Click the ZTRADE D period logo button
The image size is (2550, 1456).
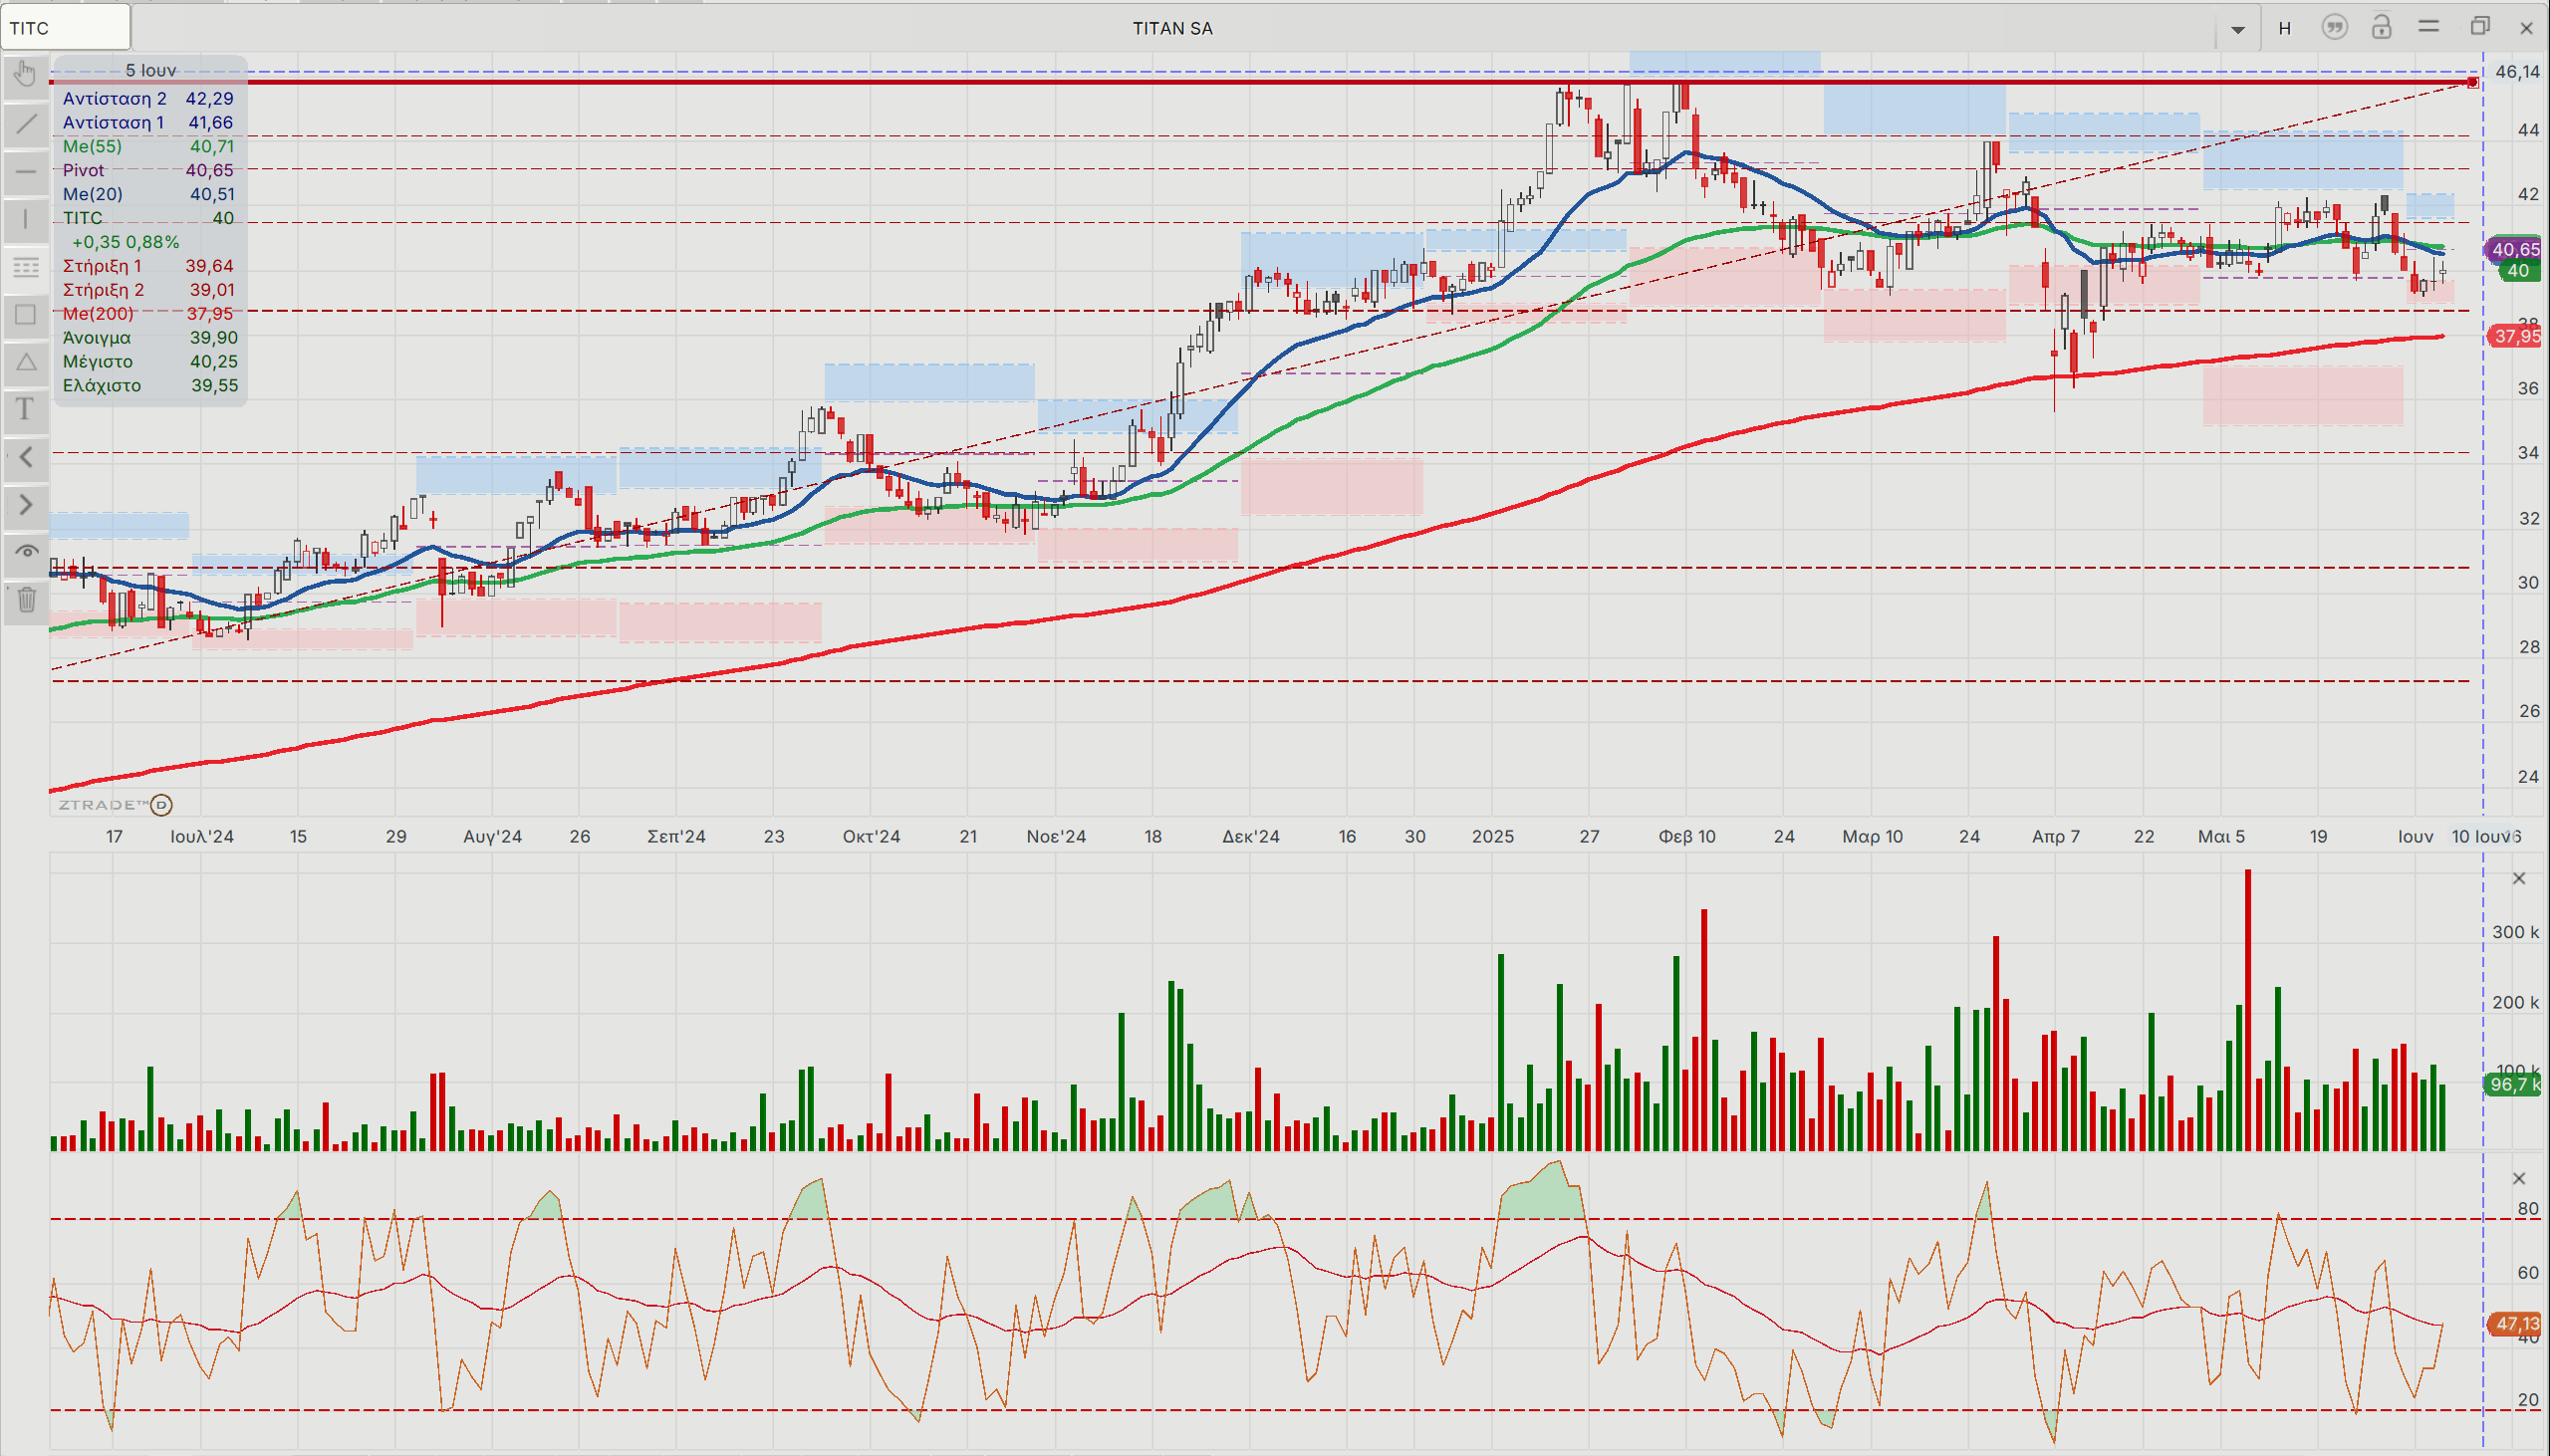(161, 804)
